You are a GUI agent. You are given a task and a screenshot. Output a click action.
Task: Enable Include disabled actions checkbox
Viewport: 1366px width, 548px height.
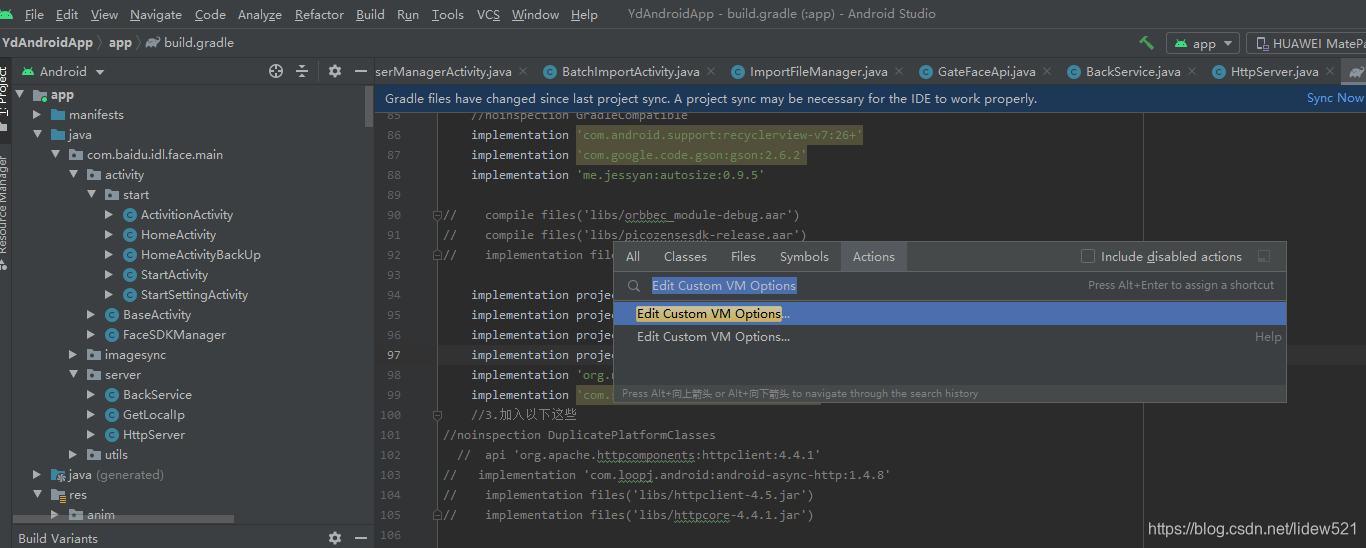coord(1088,257)
